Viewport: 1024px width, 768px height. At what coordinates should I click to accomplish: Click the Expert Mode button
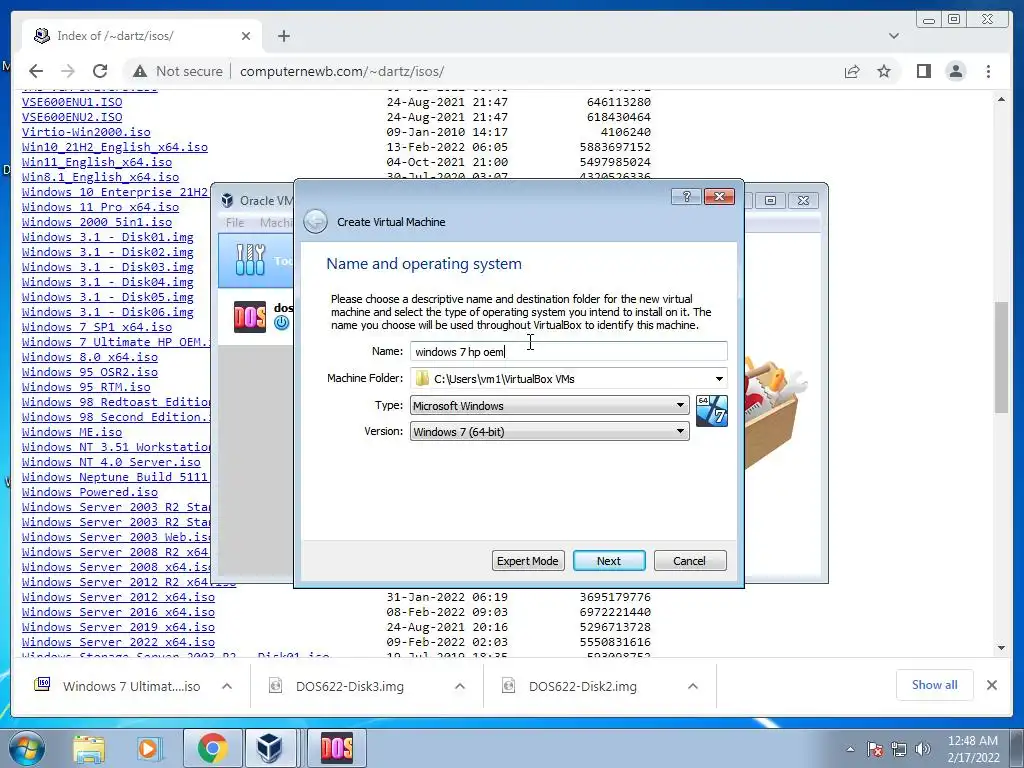pos(528,560)
